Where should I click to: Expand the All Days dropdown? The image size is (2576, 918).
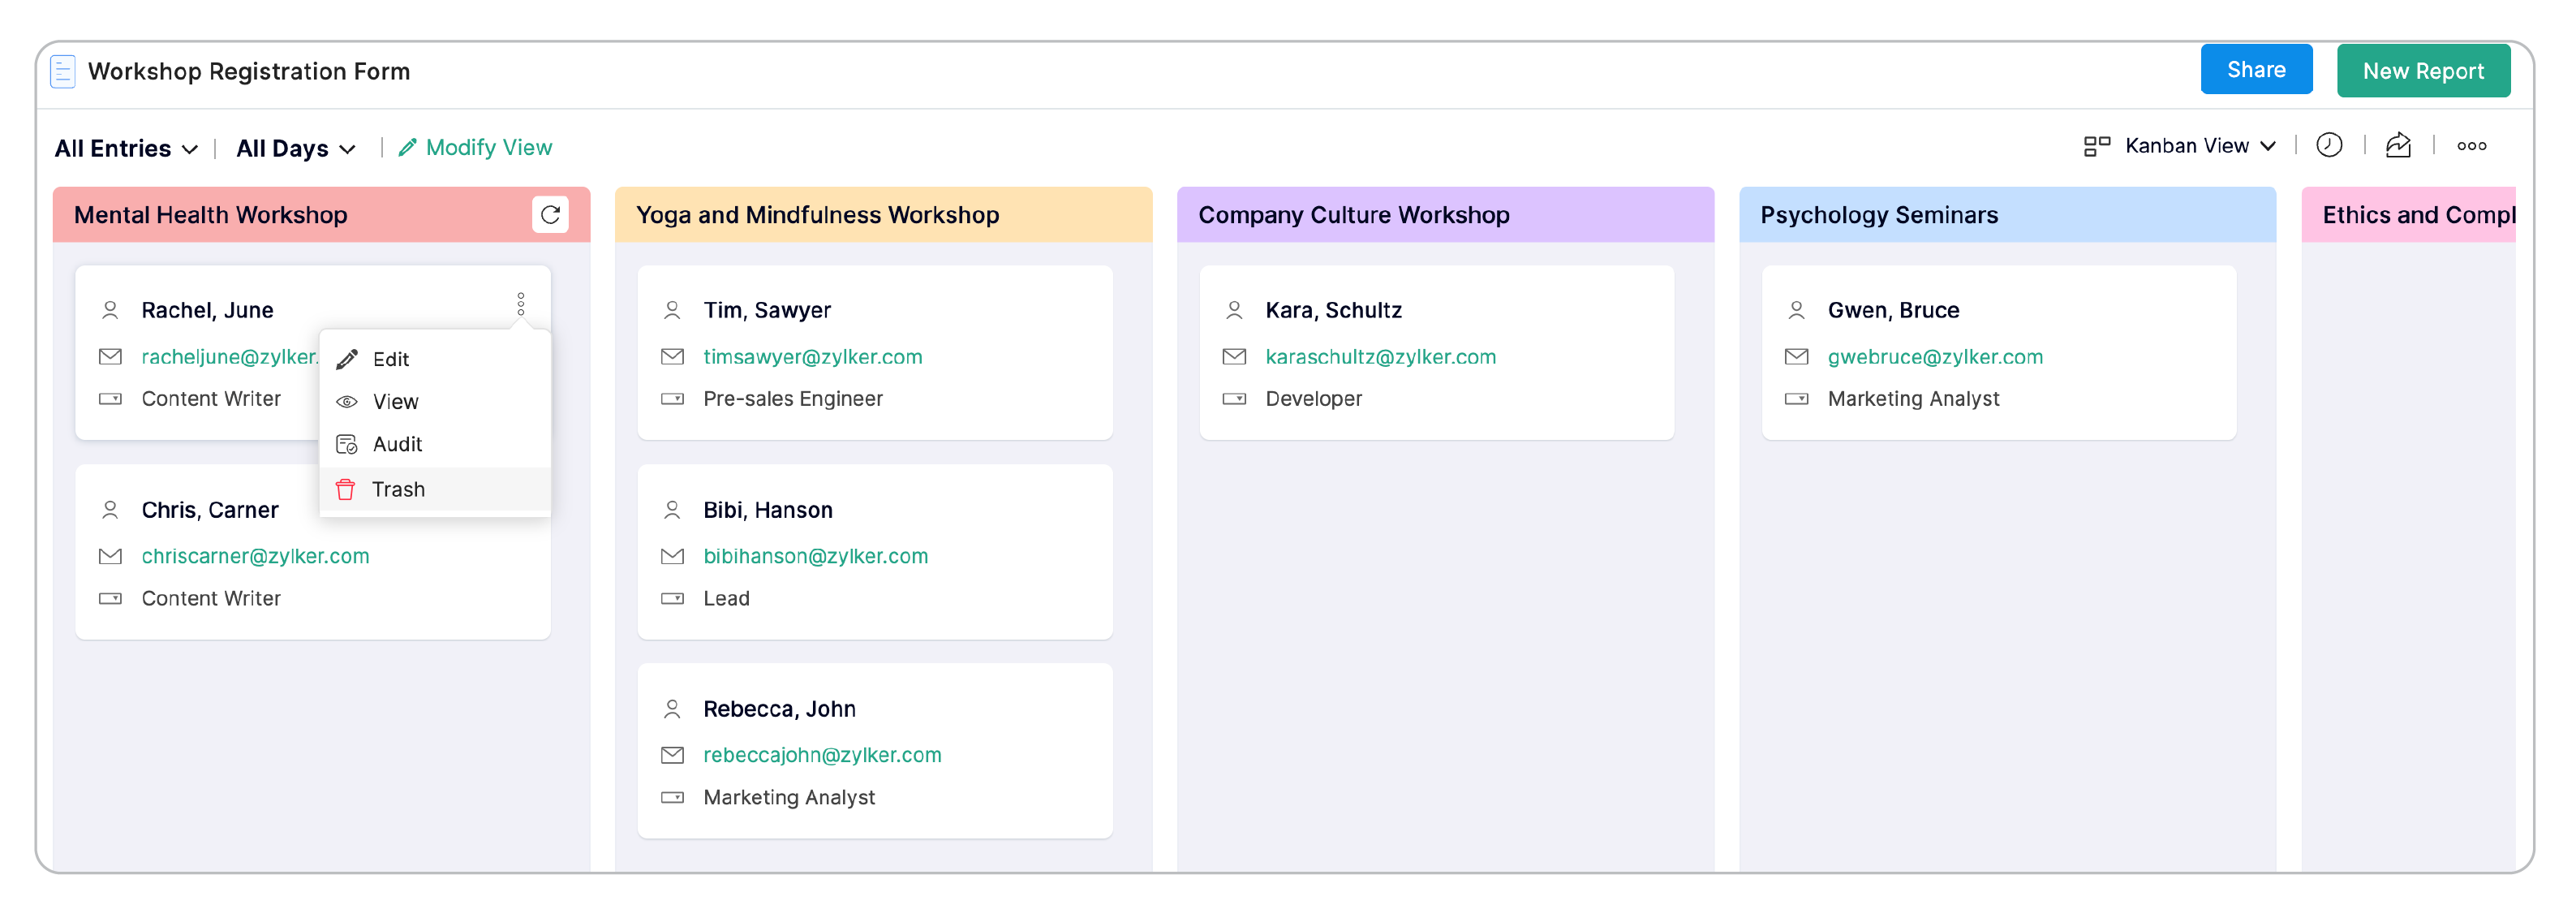tap(296, 148)
